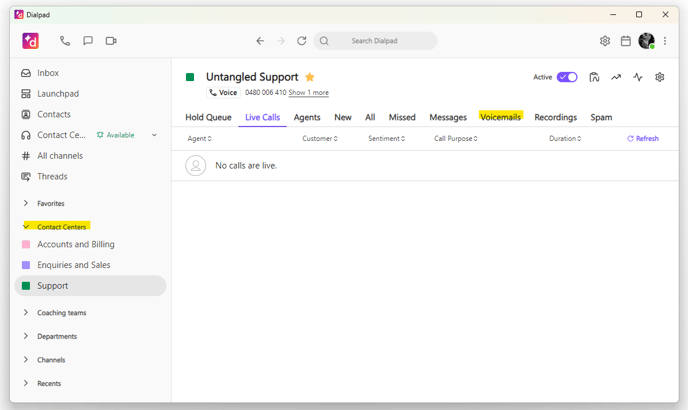
Task: Minimize the Dialpad window
Action: (x=613, y=14)
